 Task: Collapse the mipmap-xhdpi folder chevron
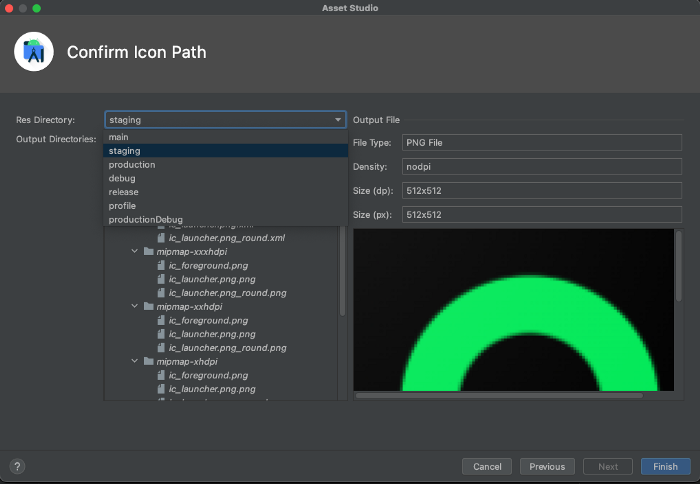[134, 361]
